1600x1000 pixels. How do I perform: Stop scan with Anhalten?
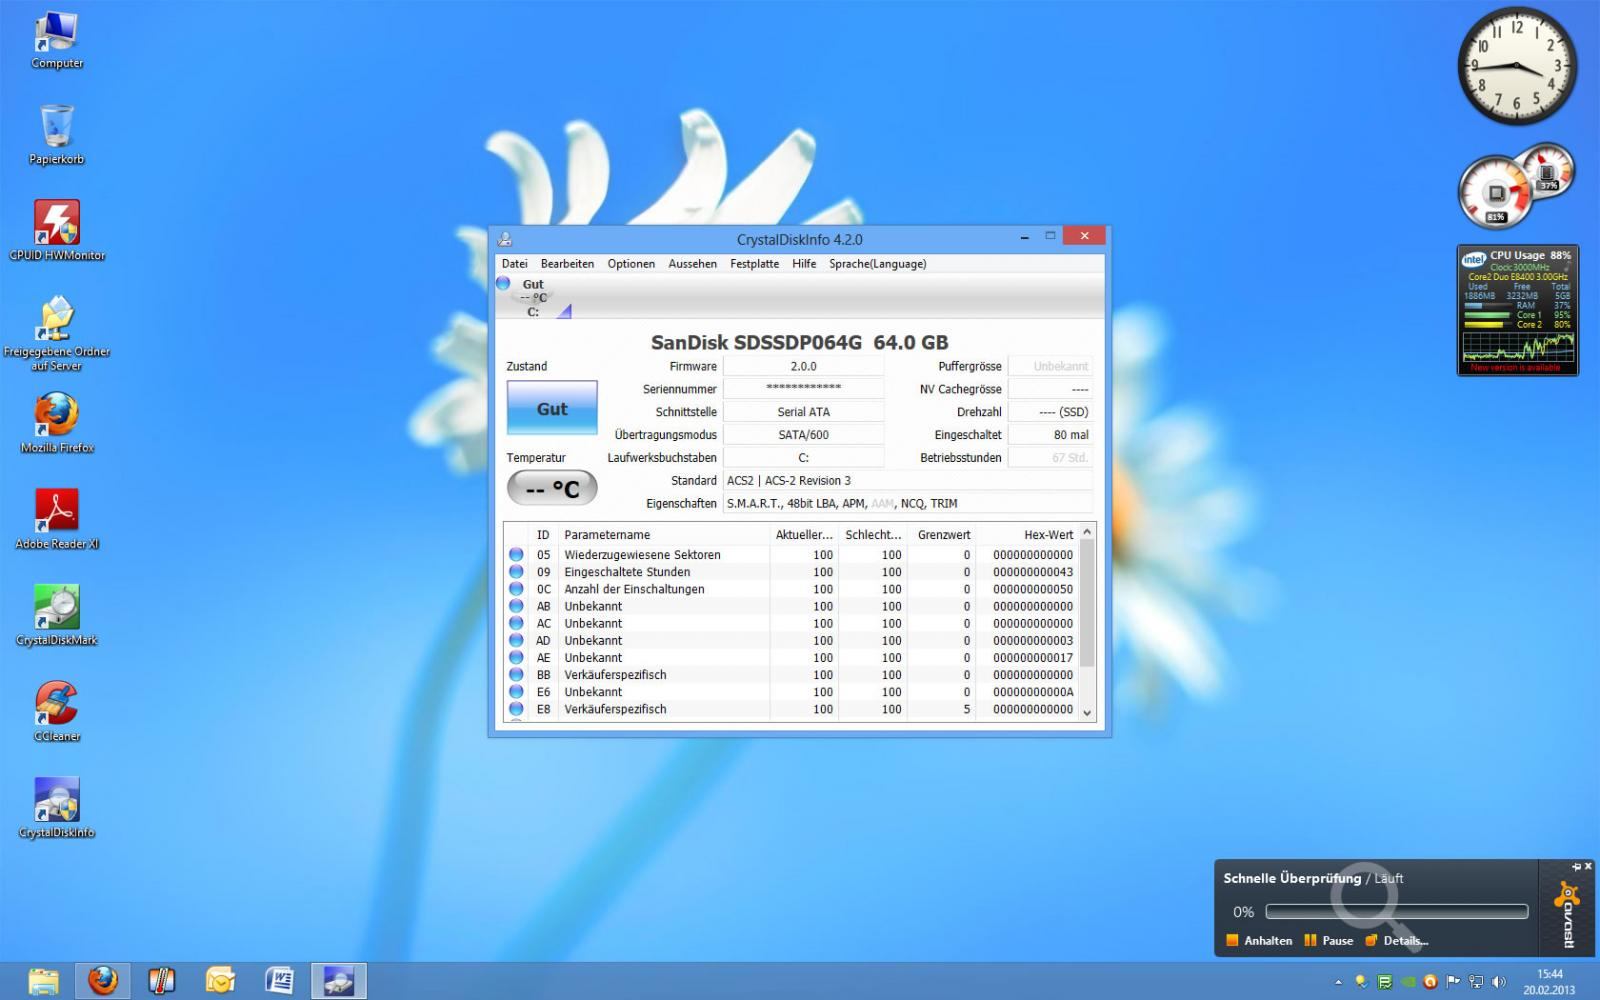pyautogui.click(x=1259, y=941)
